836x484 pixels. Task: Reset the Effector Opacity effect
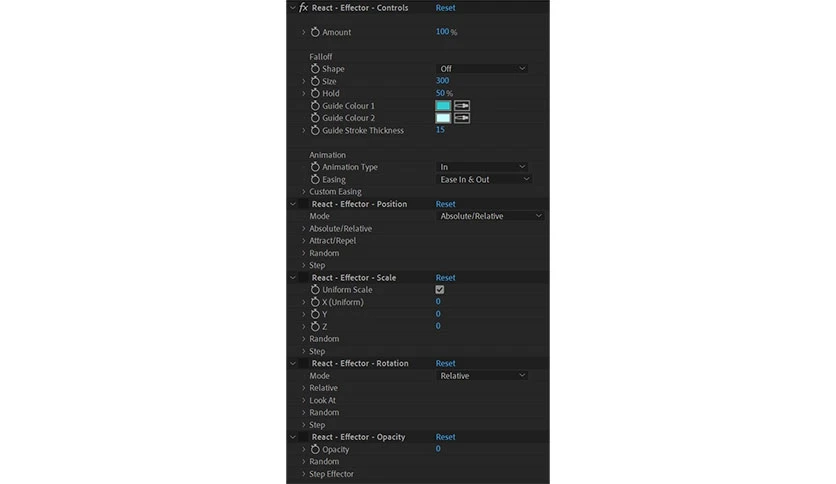446,437
